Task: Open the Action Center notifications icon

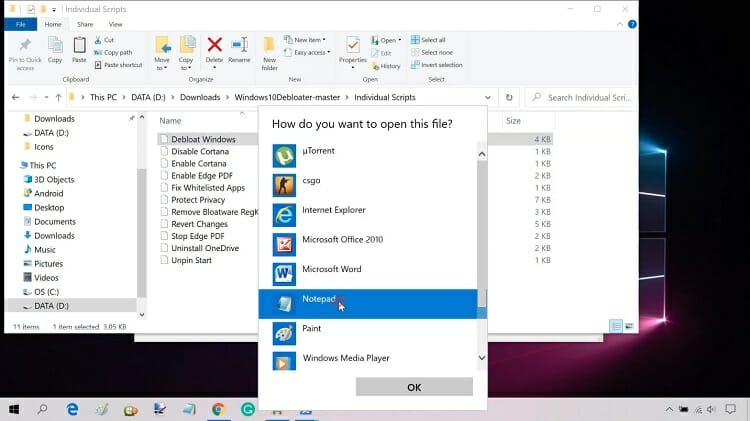Action: (730, 410)
